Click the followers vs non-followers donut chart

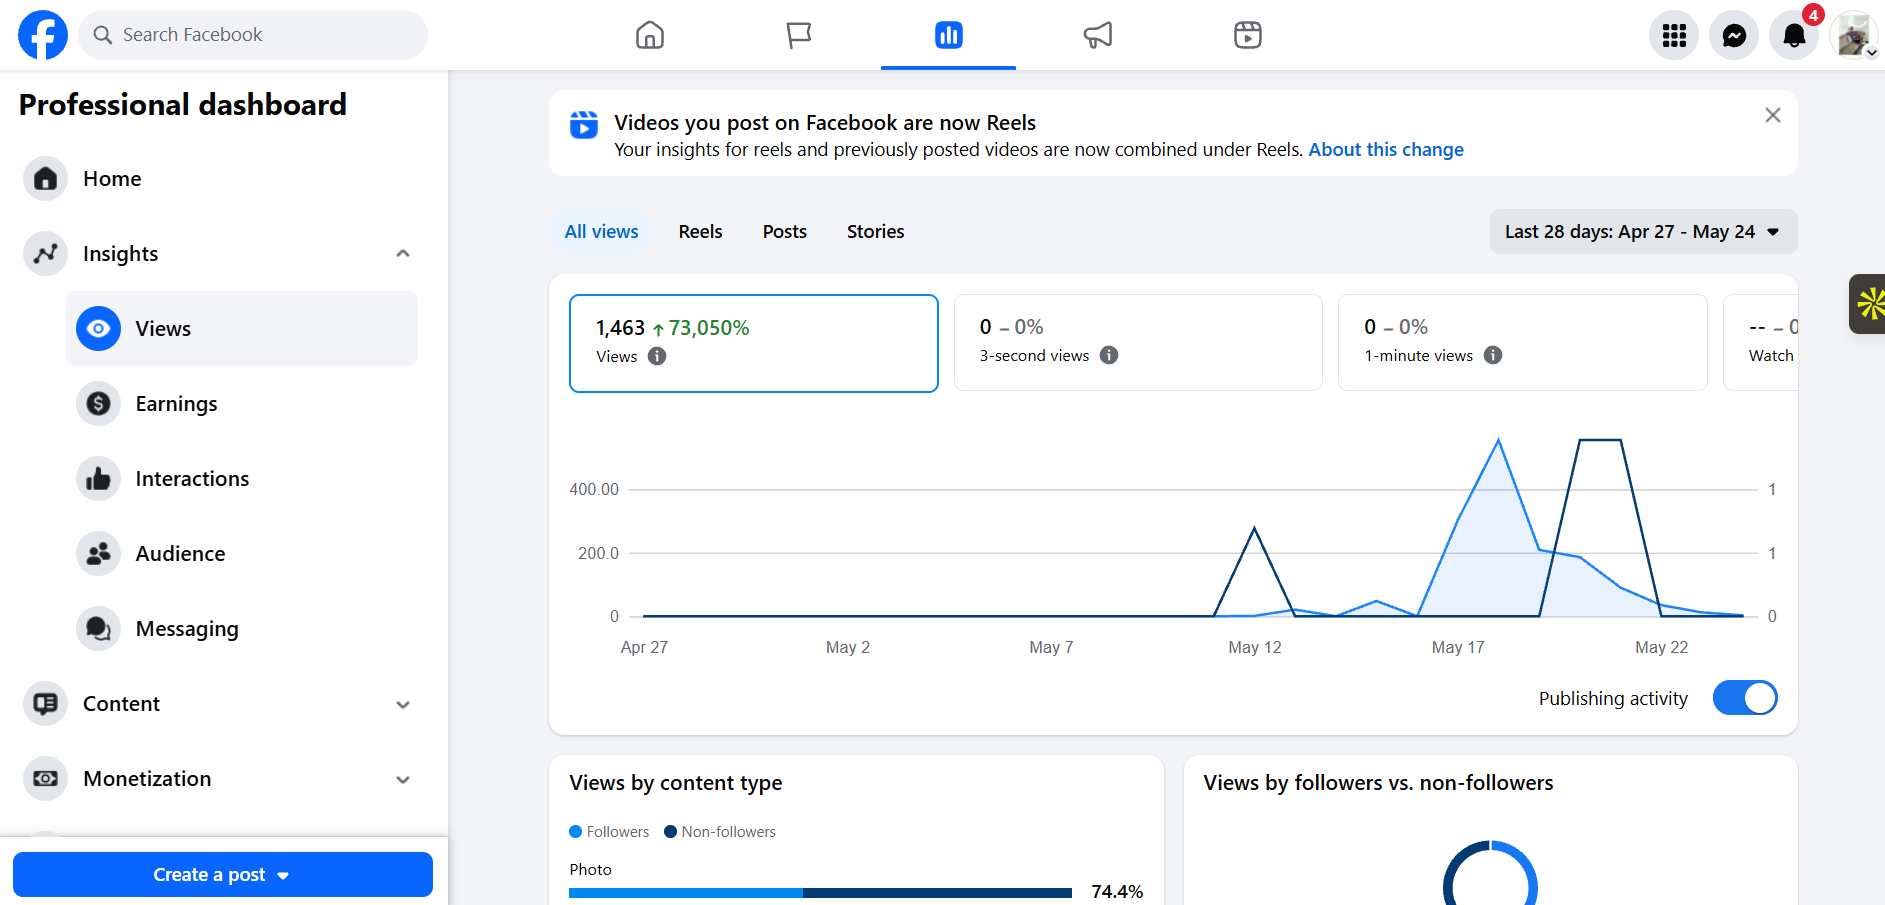pyautogui.click(x=1490, y=873)
